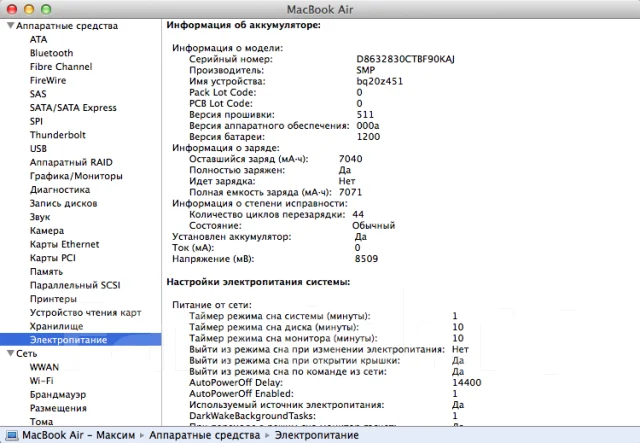This screenshot has width=640, height=443.
Task: Open the Диагностика entry
Action: click(60, 190)
